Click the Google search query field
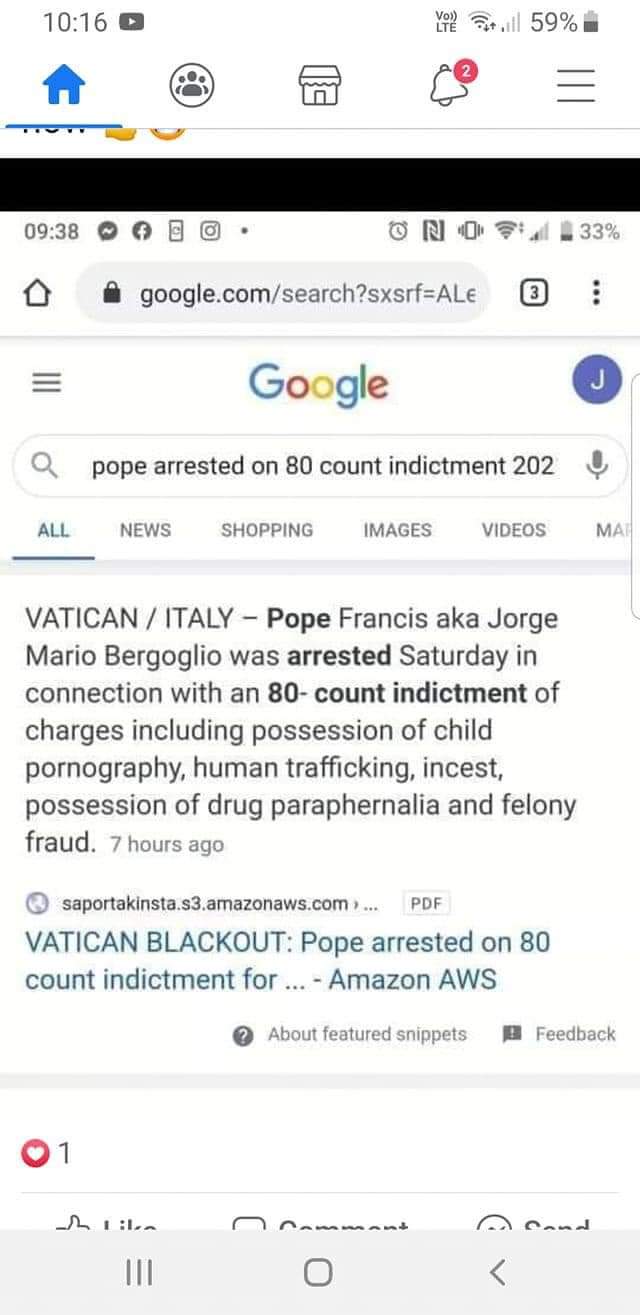 click(x=320, y=466)
